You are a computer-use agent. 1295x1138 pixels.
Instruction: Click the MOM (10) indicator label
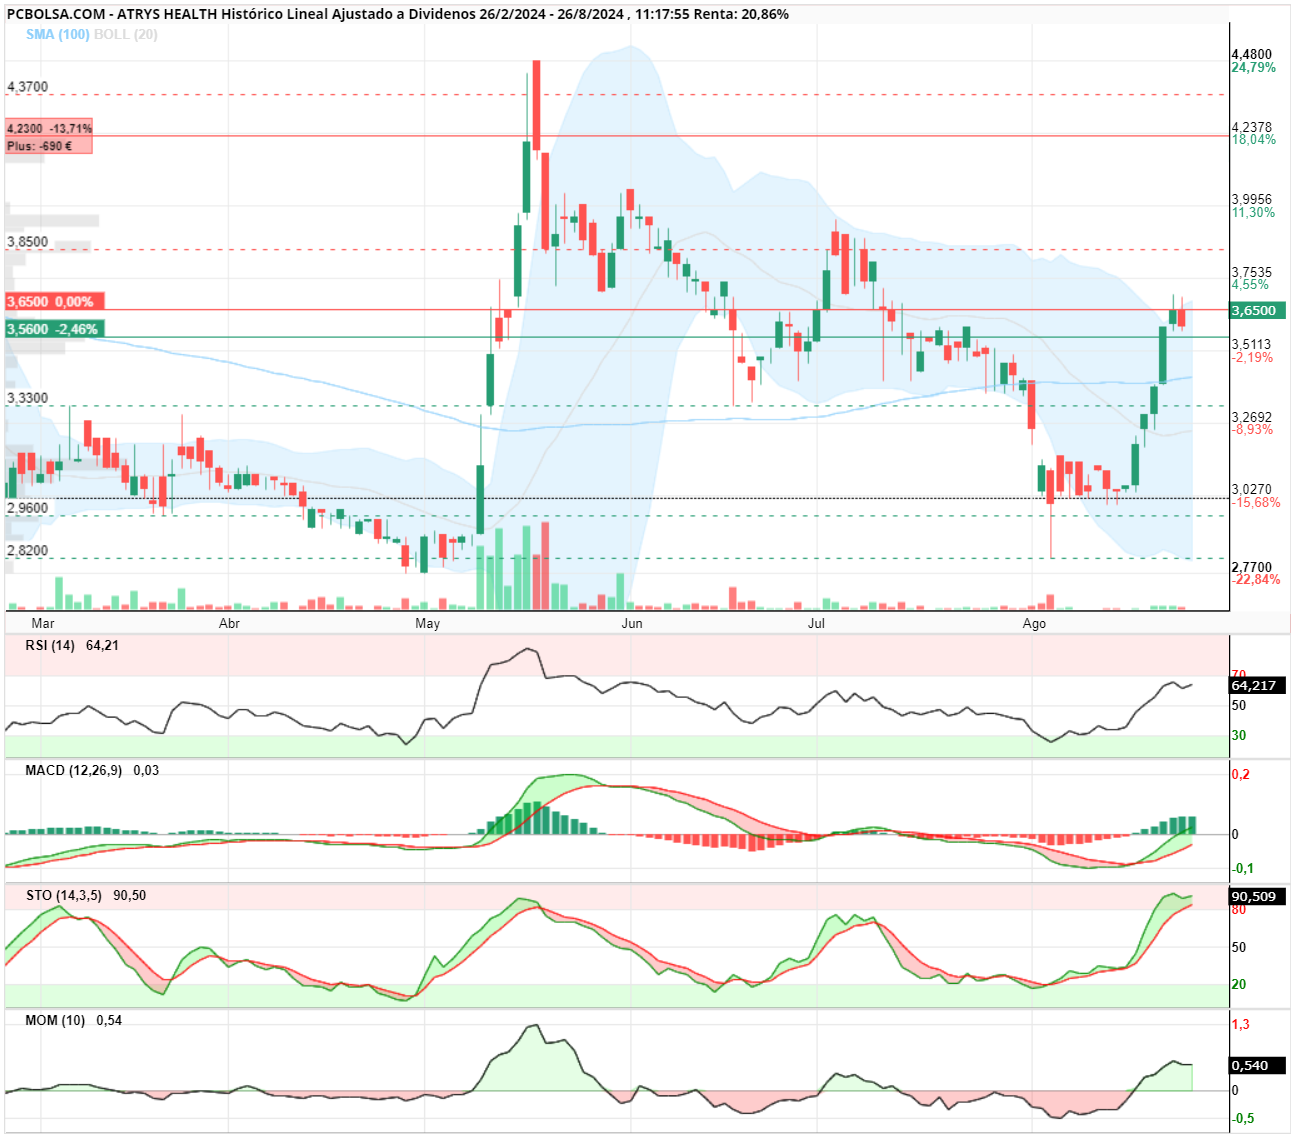[x=55, y=1020]
